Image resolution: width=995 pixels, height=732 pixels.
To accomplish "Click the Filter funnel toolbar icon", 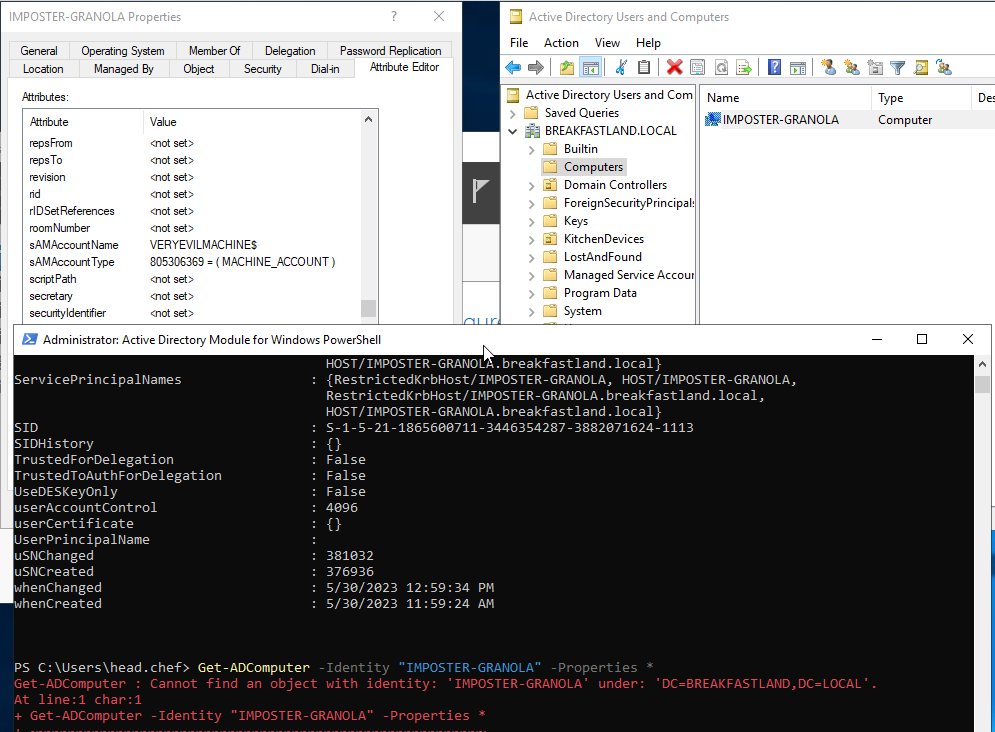I will [x=897, y=67].
